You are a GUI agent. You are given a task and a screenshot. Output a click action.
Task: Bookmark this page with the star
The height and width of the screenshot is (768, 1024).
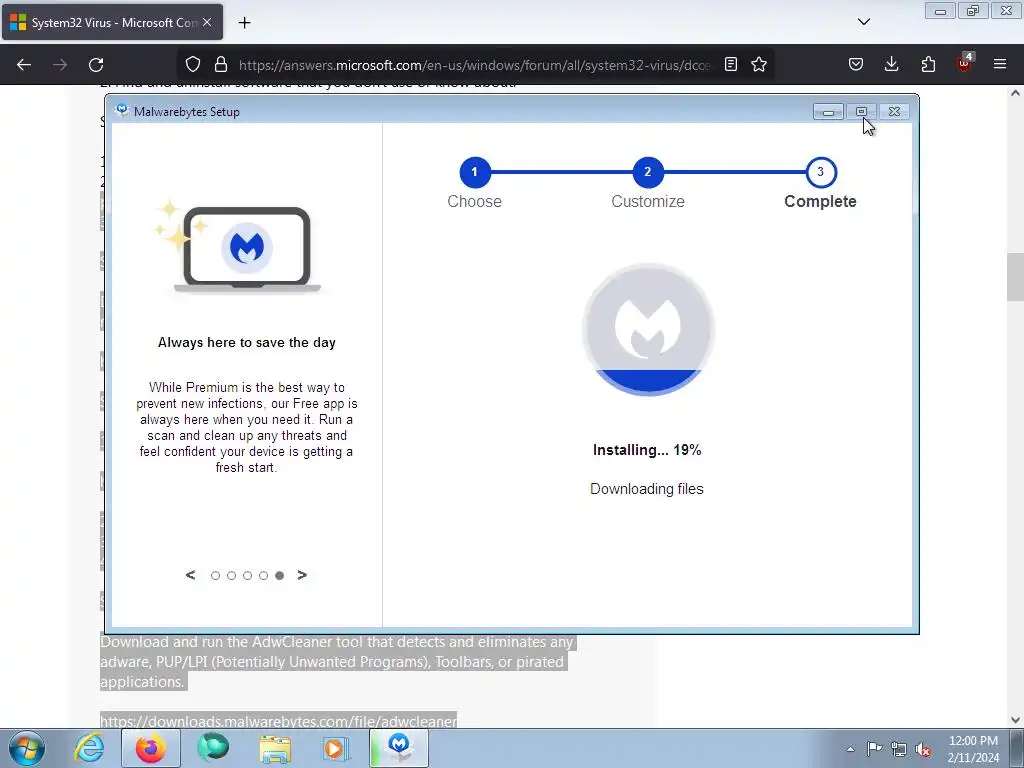[759, 64]
